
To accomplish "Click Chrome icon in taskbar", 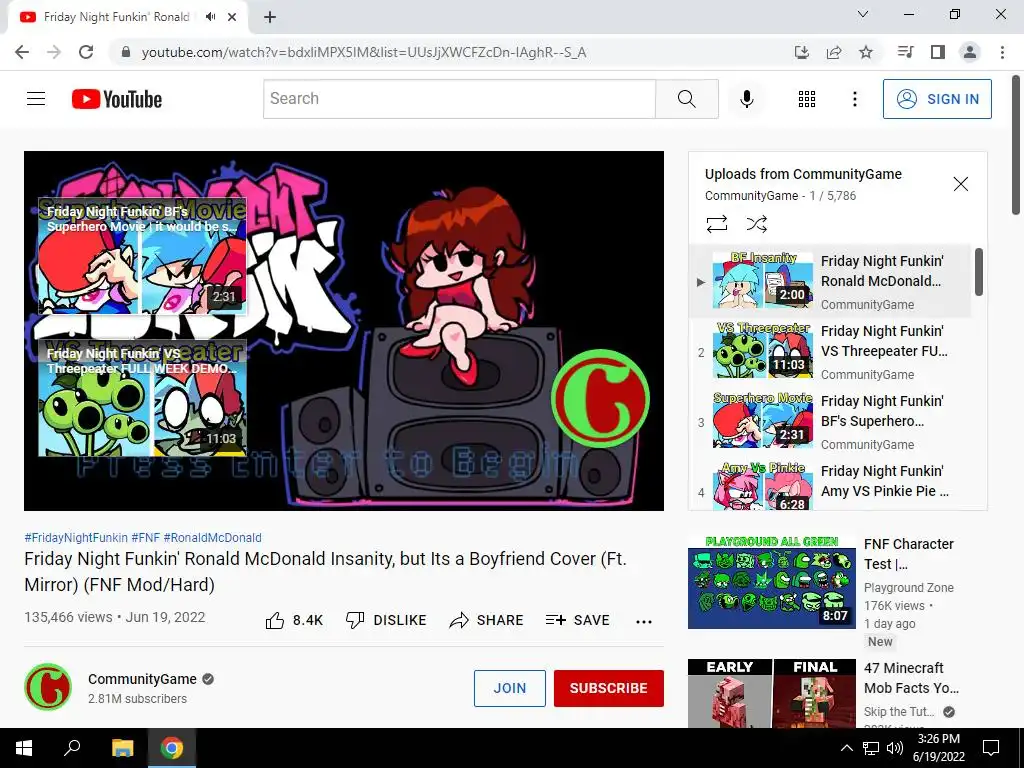I will tap(172, 748).
